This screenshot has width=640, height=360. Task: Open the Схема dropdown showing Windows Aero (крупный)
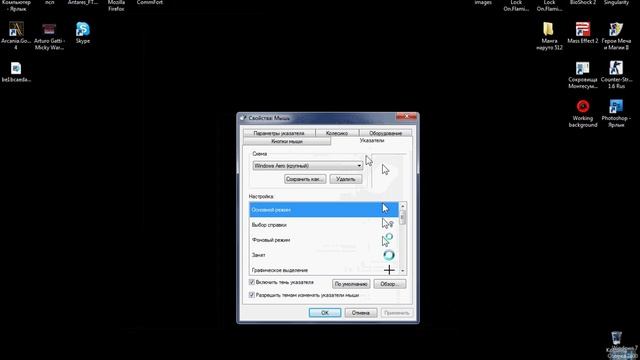click(307, 166)
